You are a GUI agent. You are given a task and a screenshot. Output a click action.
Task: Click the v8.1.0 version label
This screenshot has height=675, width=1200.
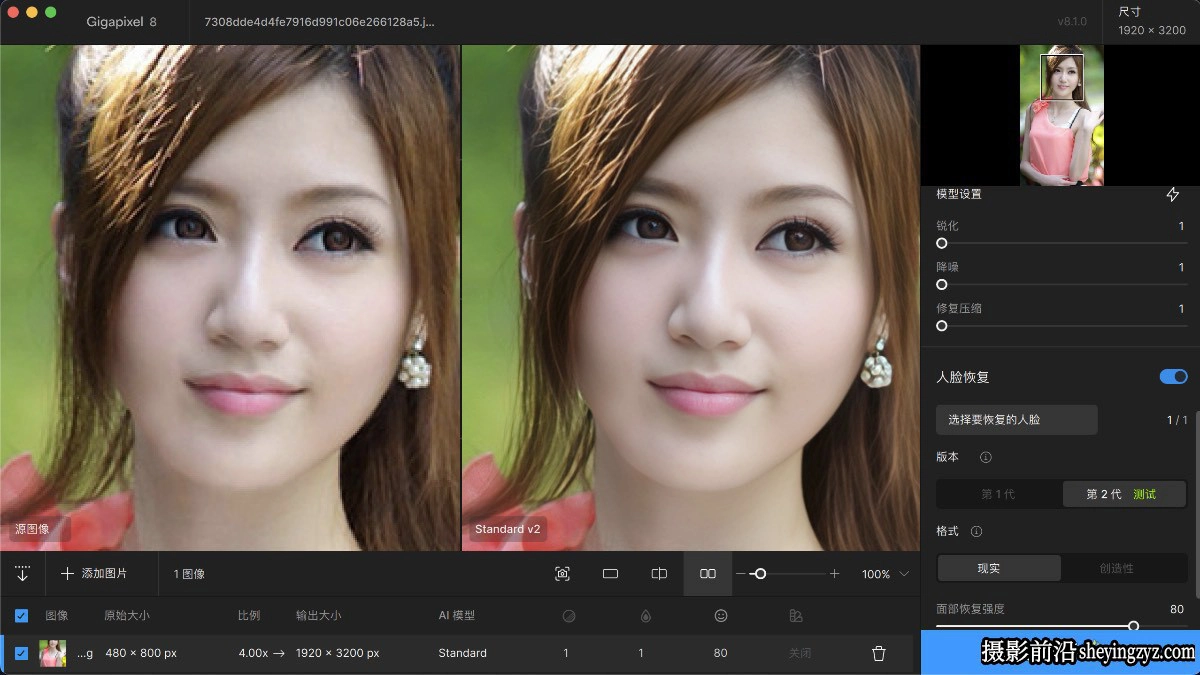pyautogui.click(x=1072, y=22)
